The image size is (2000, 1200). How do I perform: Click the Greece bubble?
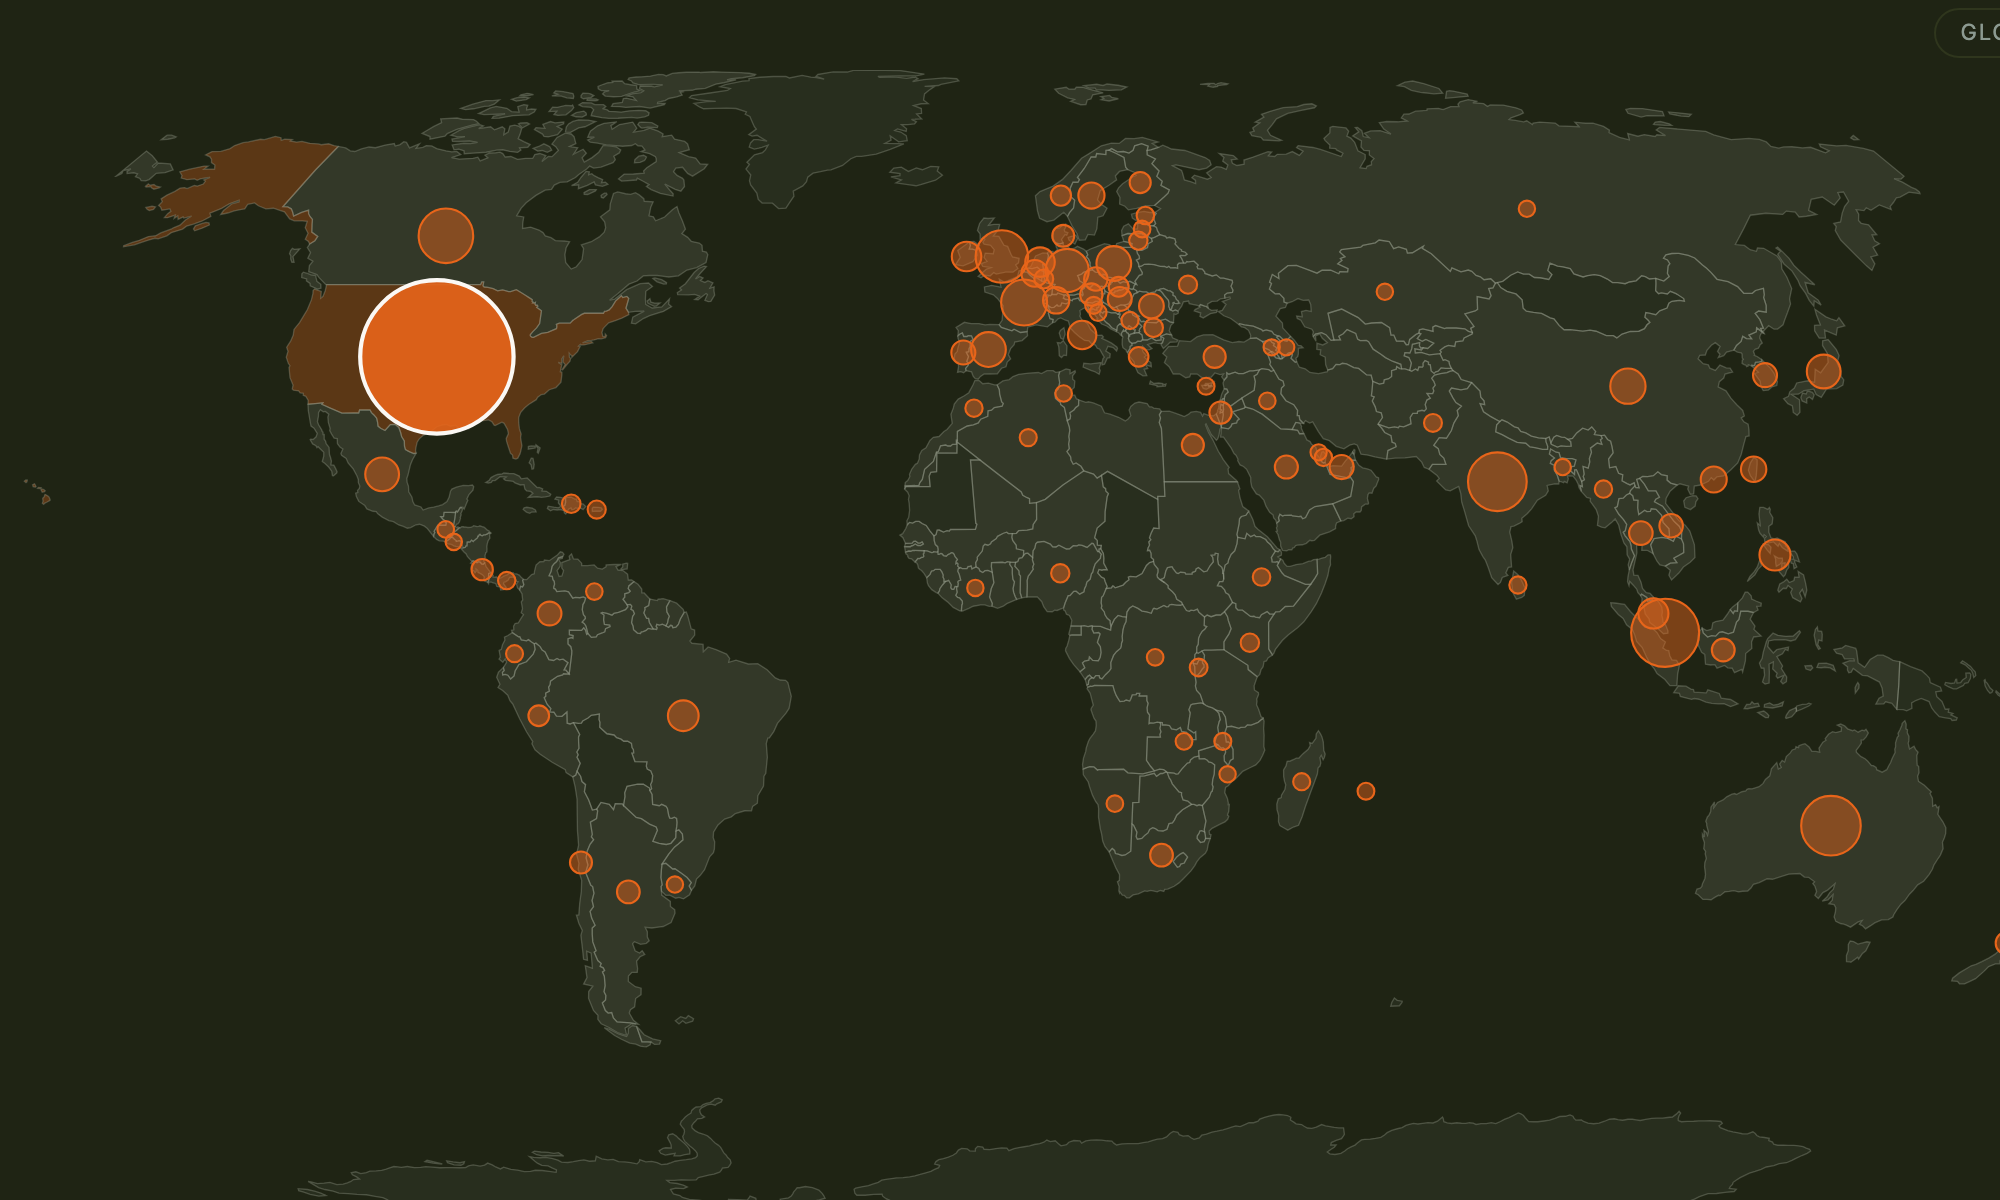[1138, 357]
